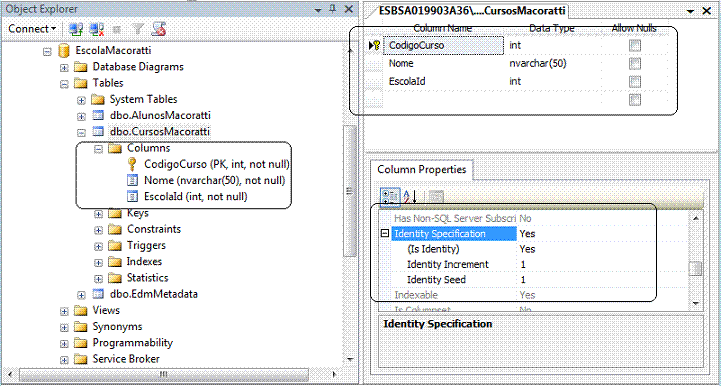Click the key icon beside CodigoCurso in tree
Viewport: 721px width, 386px height.
(132, 164)
